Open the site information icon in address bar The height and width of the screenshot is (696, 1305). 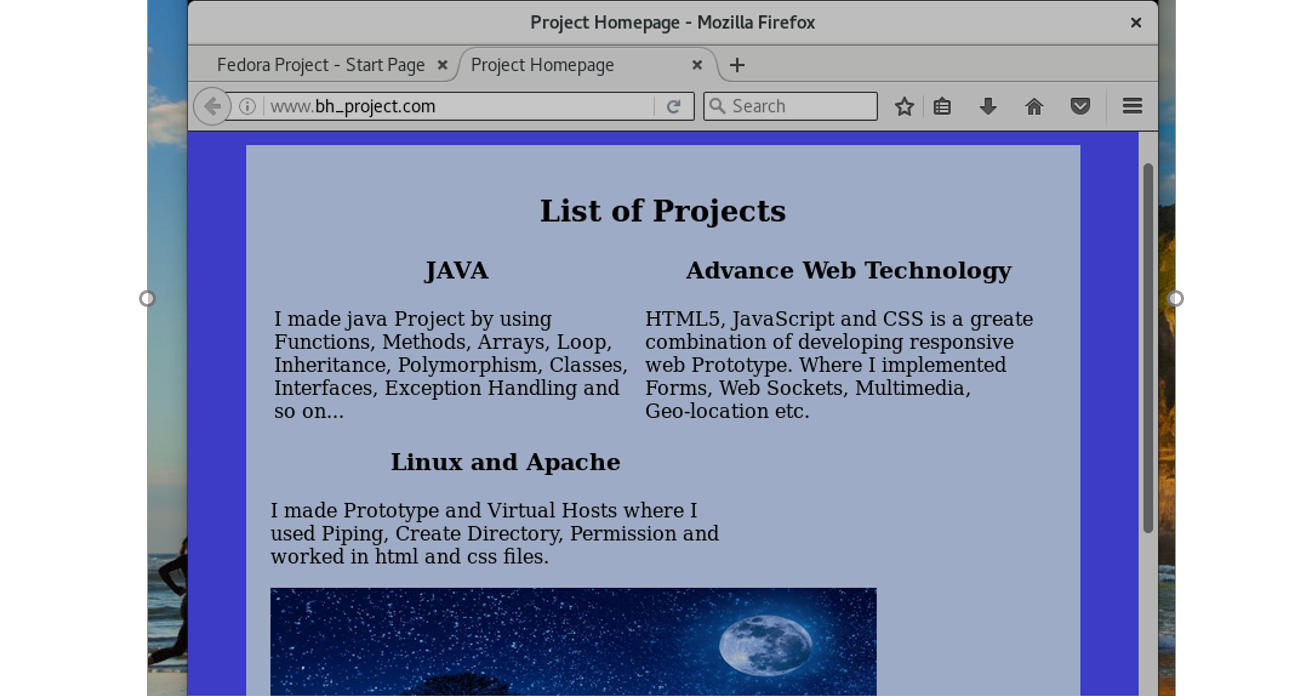click(247, 106)
